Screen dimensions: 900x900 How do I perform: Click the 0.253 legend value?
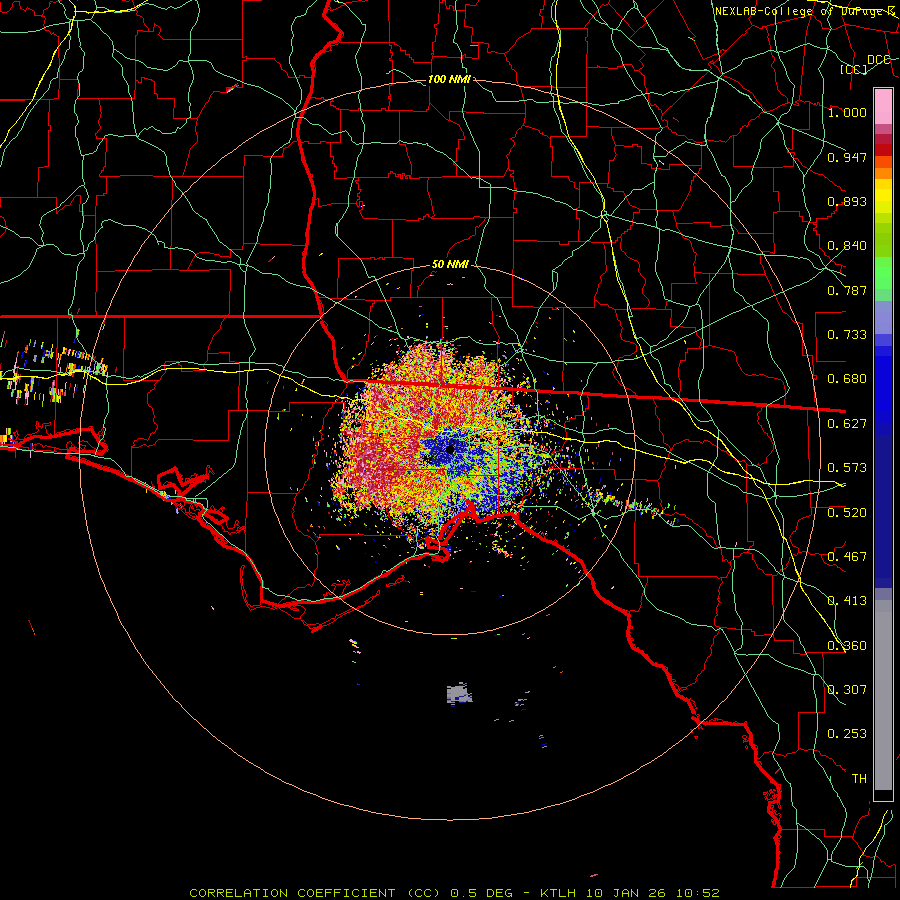tap(847, 734)
